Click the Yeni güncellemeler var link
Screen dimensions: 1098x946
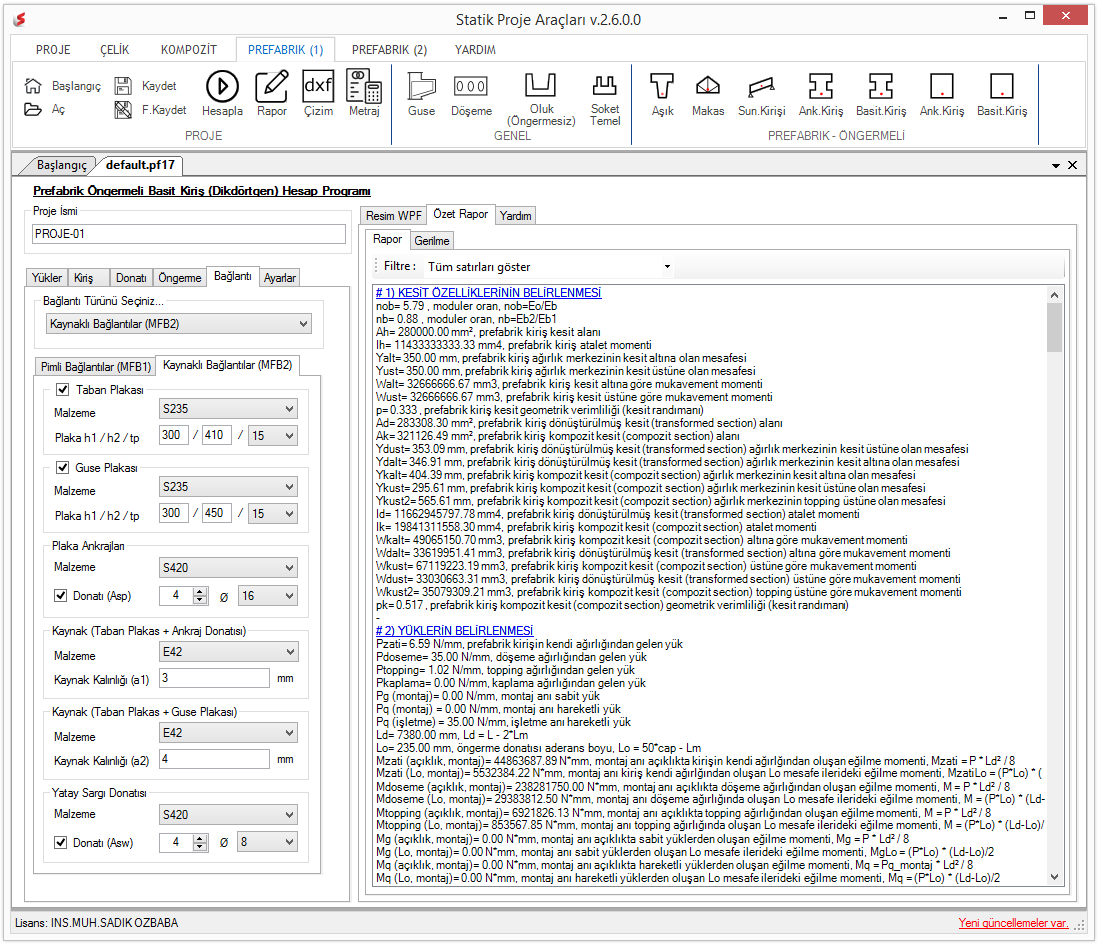[1013, 923]
